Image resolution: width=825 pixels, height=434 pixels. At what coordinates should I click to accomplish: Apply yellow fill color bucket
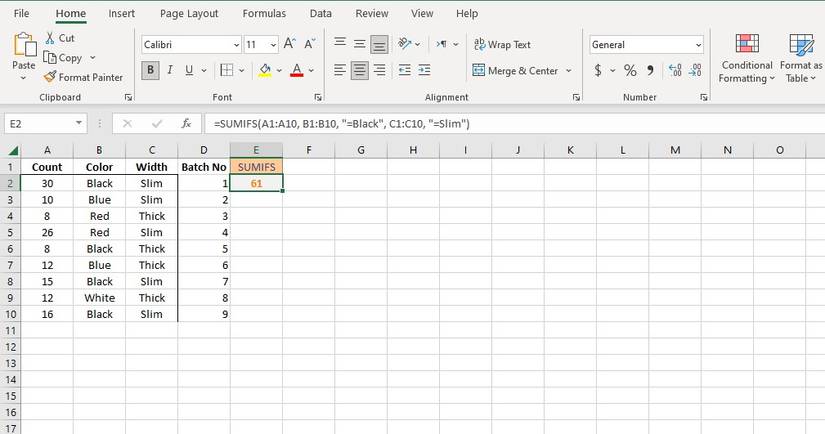pyautogui.click(x=265, y=70)
